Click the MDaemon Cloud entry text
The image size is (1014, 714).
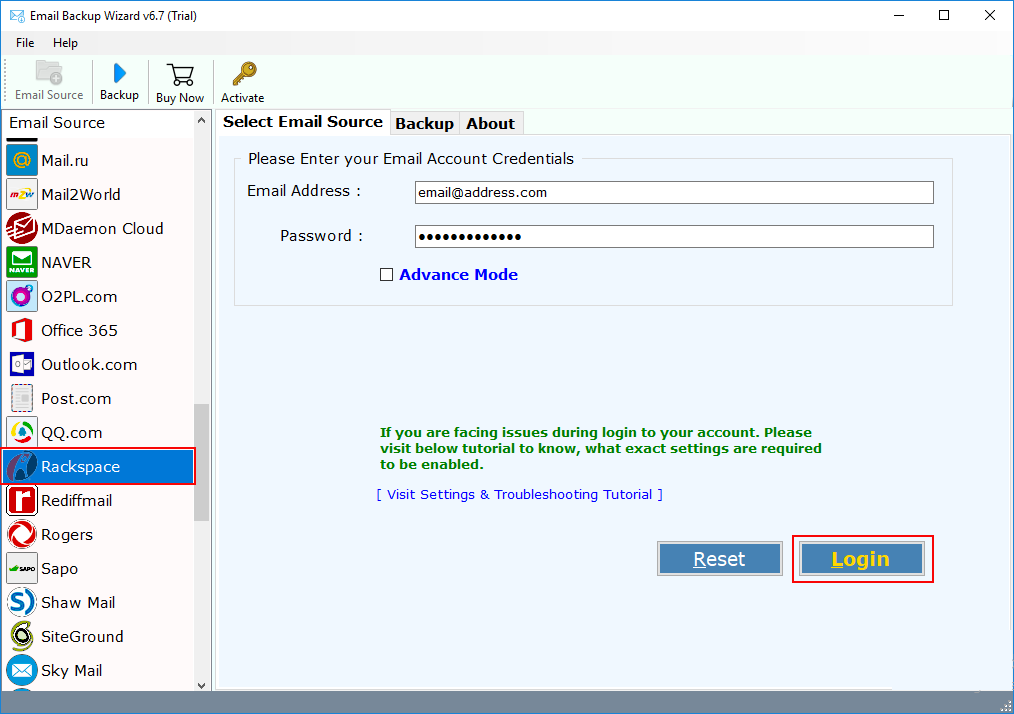point(102,228)
